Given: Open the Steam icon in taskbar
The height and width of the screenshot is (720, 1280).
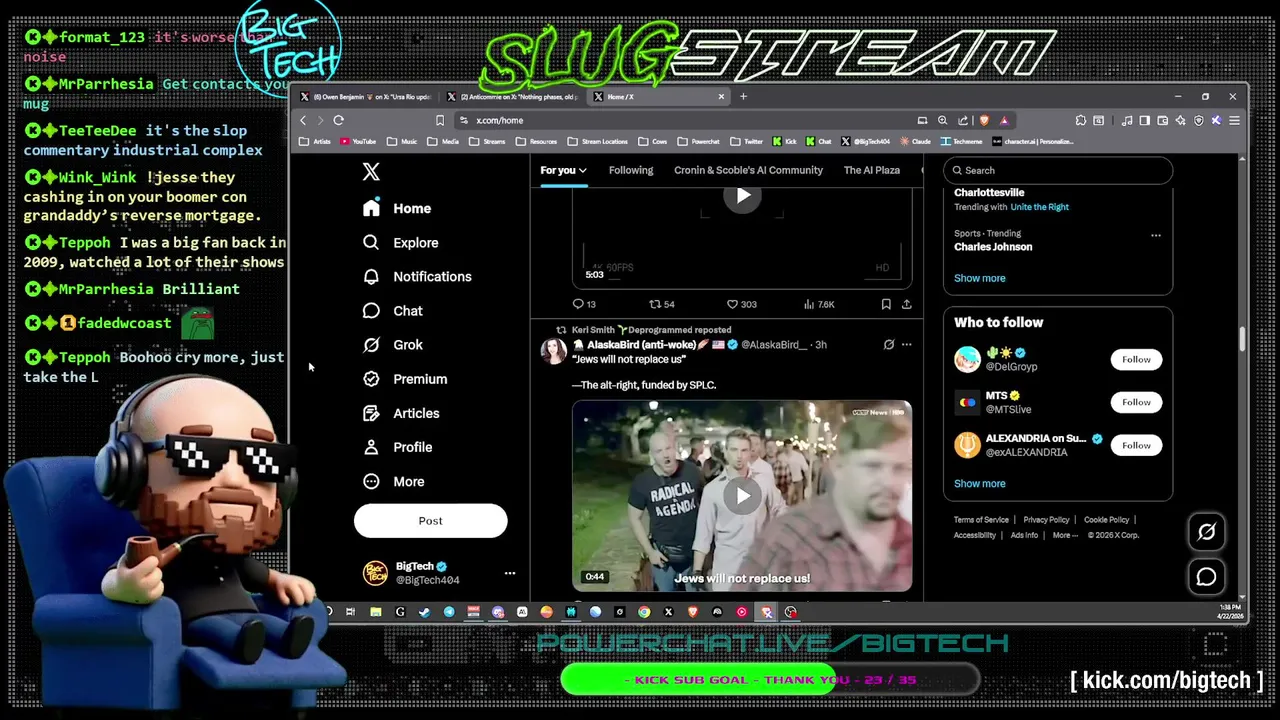Looking at the screenshot, I should click(x=425, y=612).
